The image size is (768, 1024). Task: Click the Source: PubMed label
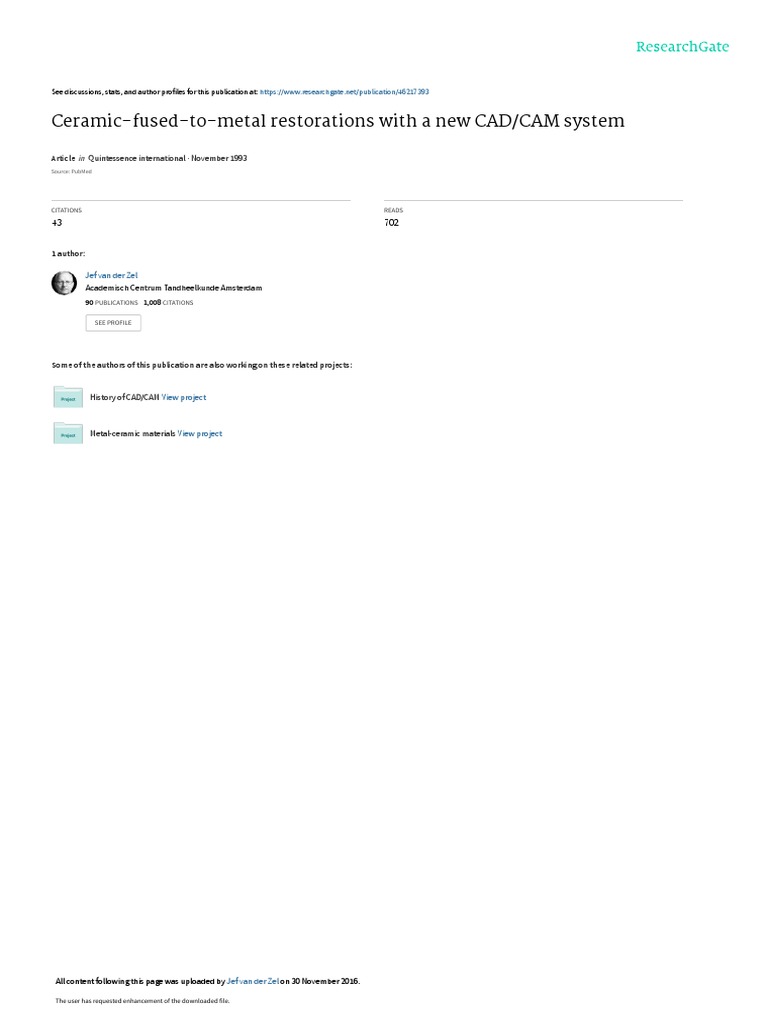(72, 172)
